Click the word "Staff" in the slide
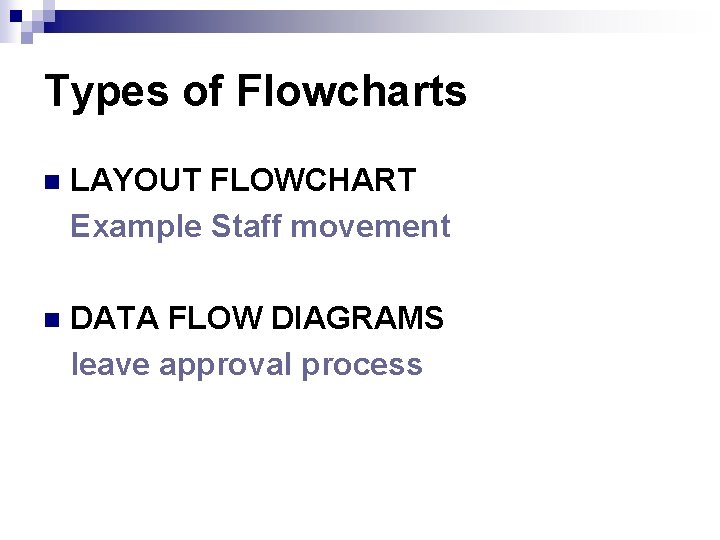 [246, 227]
